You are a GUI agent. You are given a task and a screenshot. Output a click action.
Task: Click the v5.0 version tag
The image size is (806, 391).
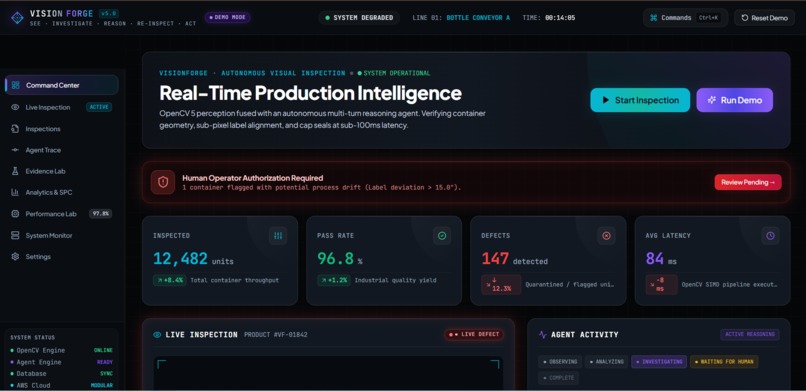point(109,14)
